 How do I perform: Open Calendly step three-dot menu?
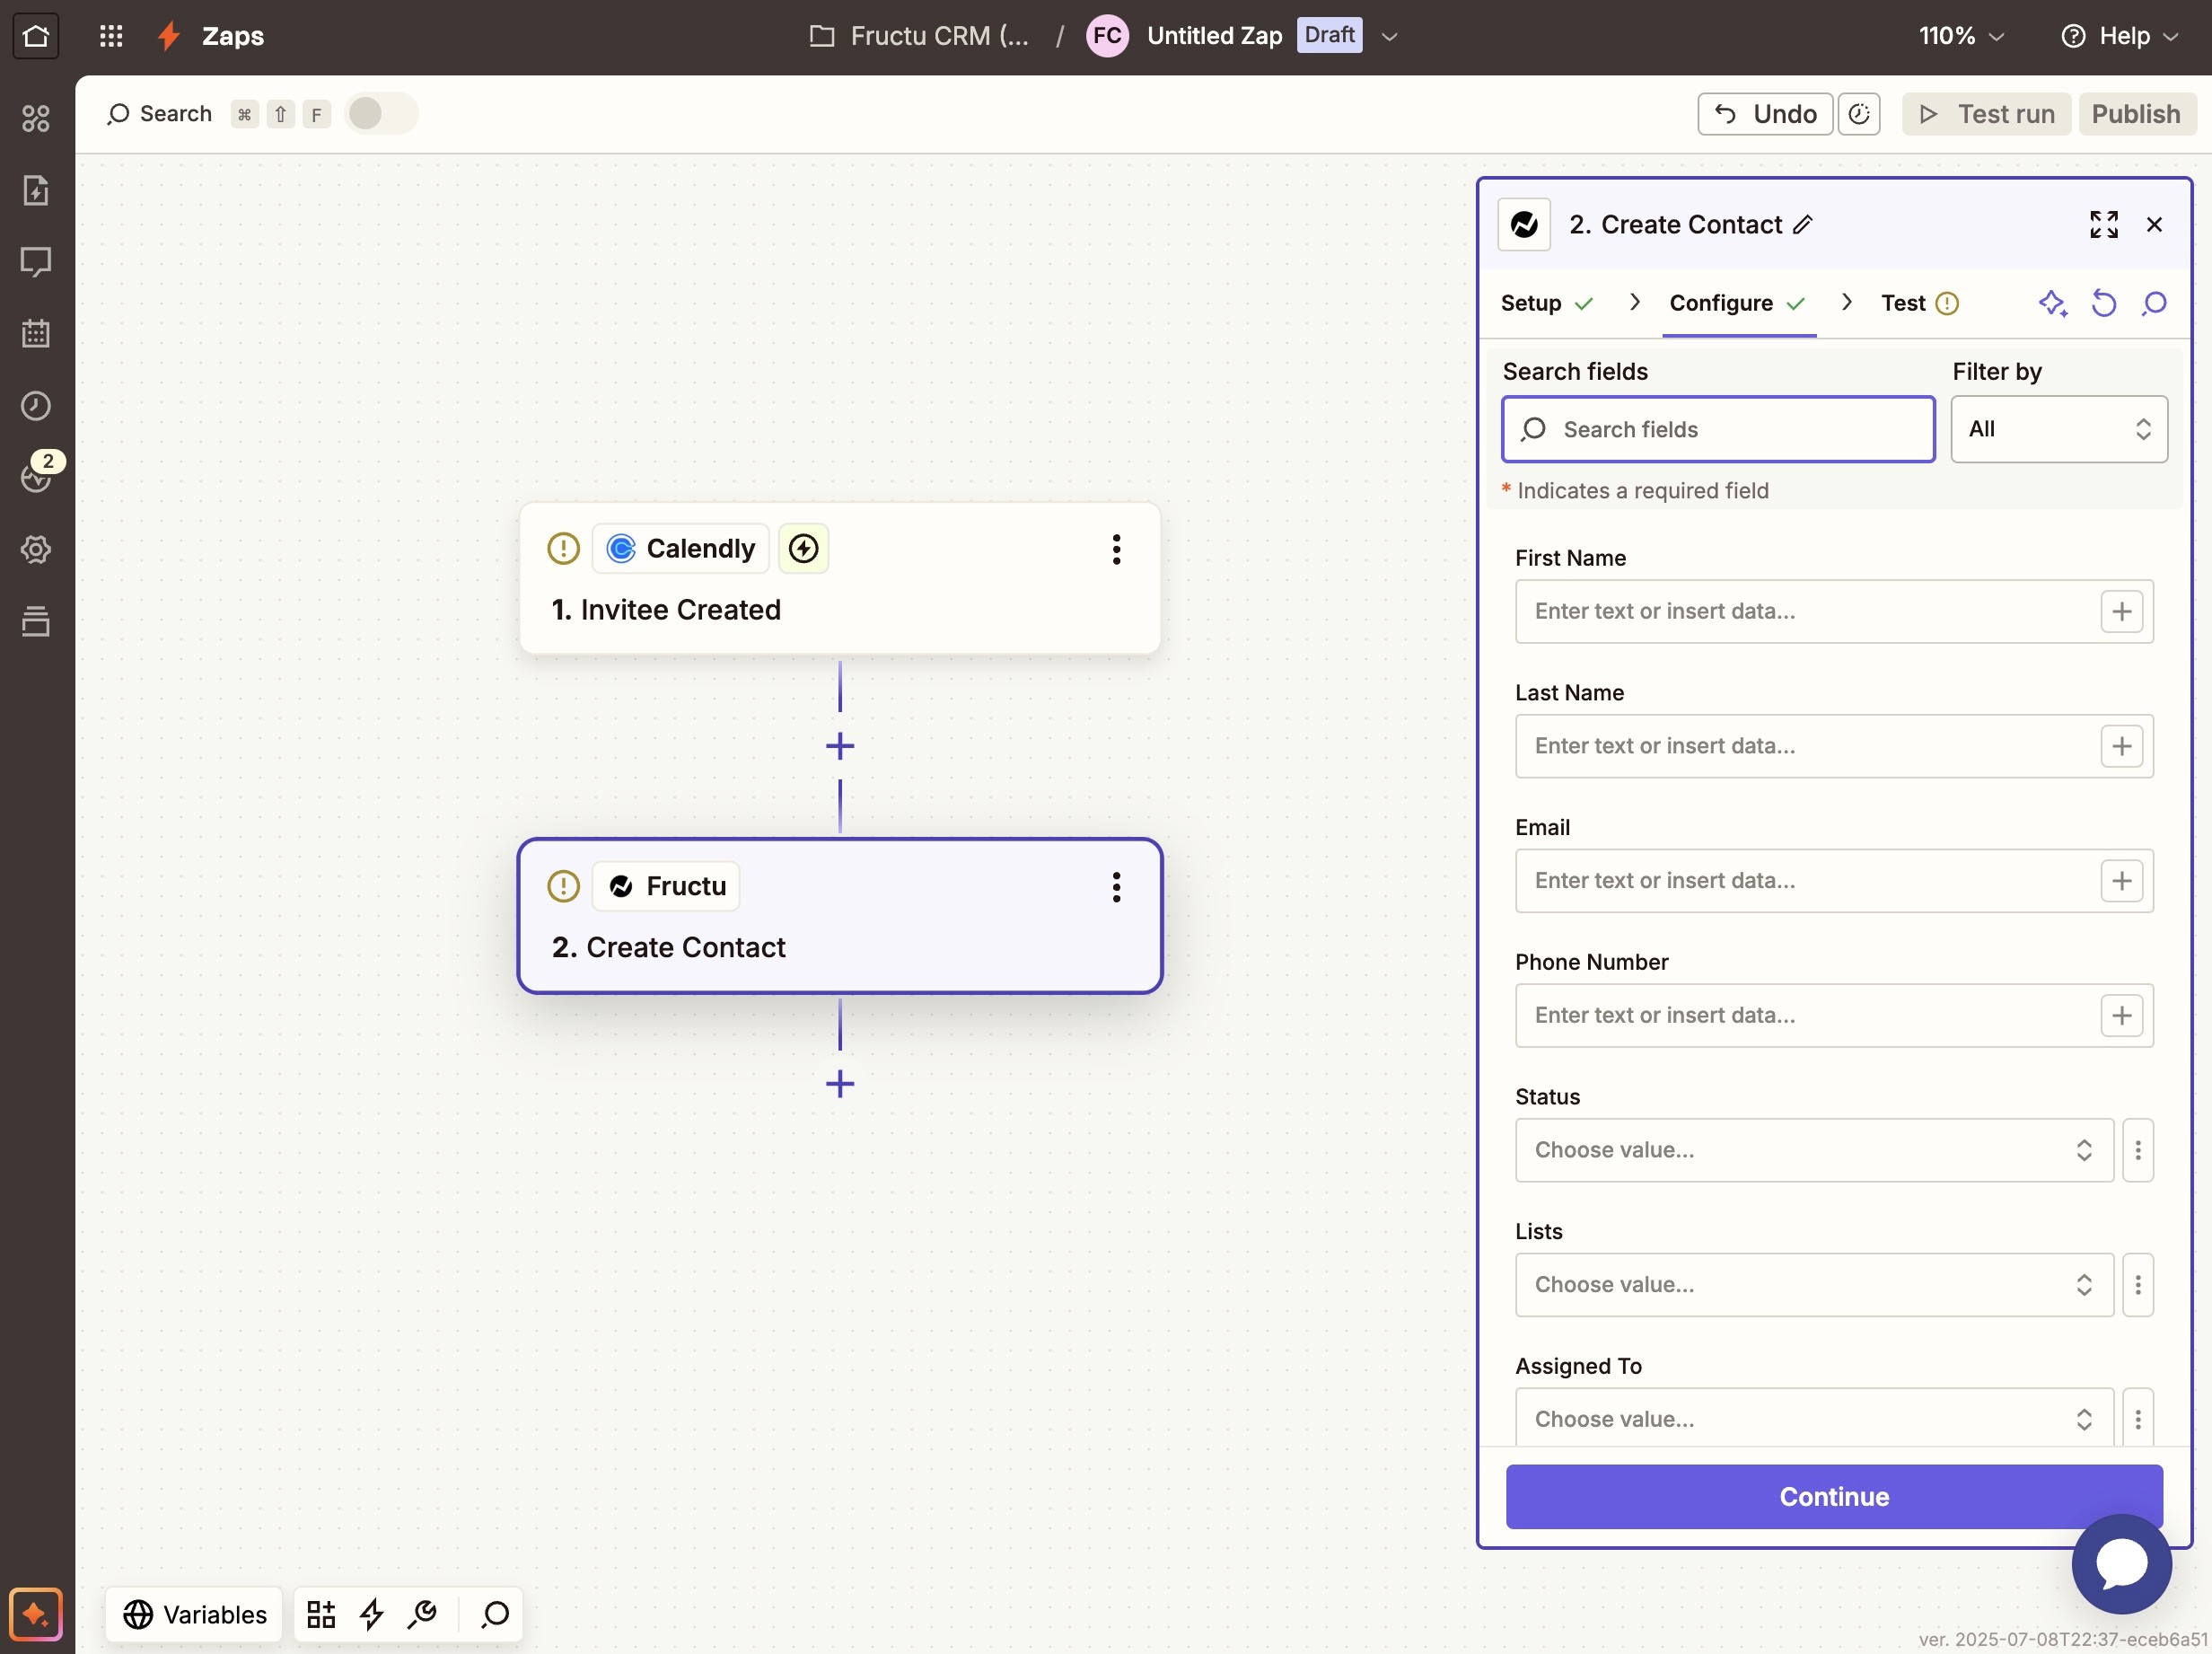coord(1116,549)
